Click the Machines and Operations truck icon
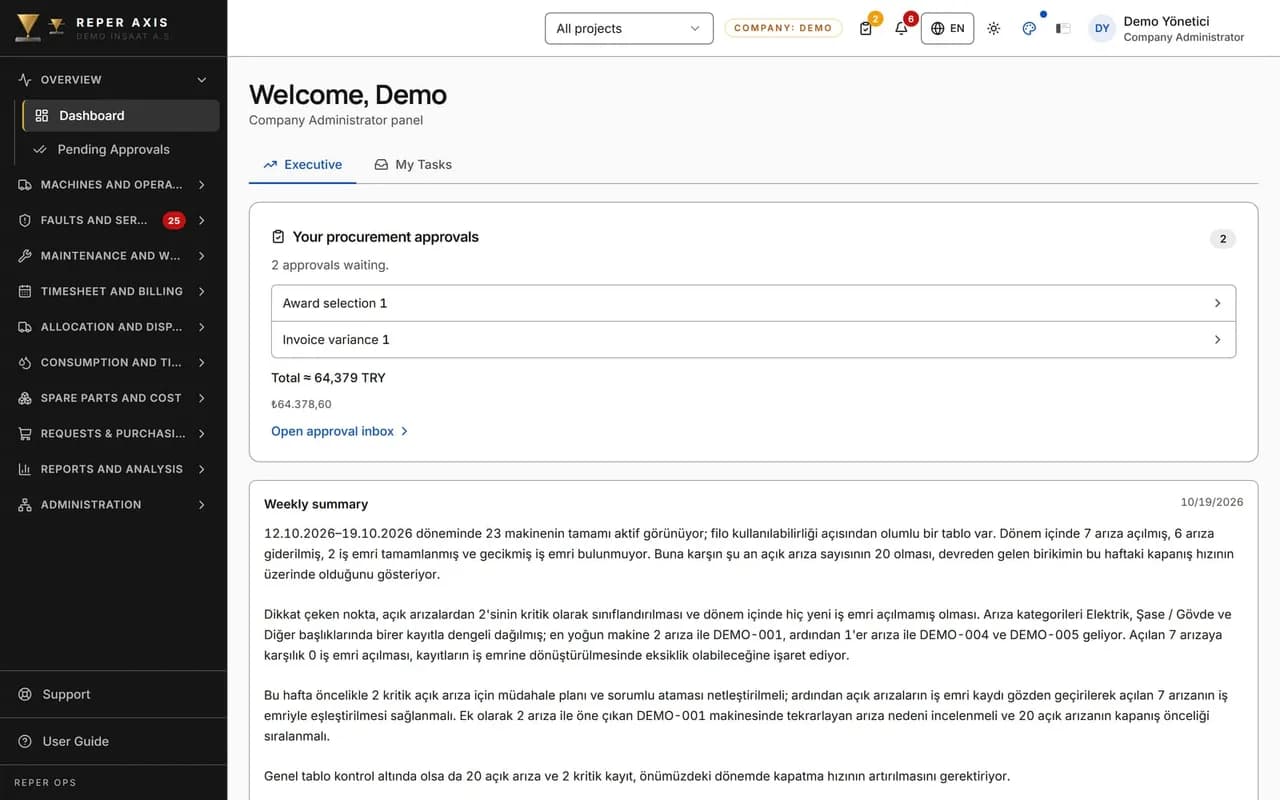The width and height of the screenshot is (1280, 800). (x=25, y=185)
